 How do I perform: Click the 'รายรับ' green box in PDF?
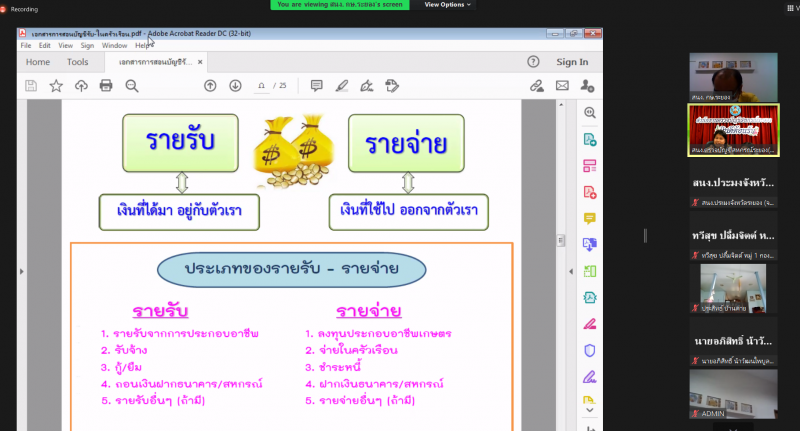pyautogui.click(x=180, y=143)
